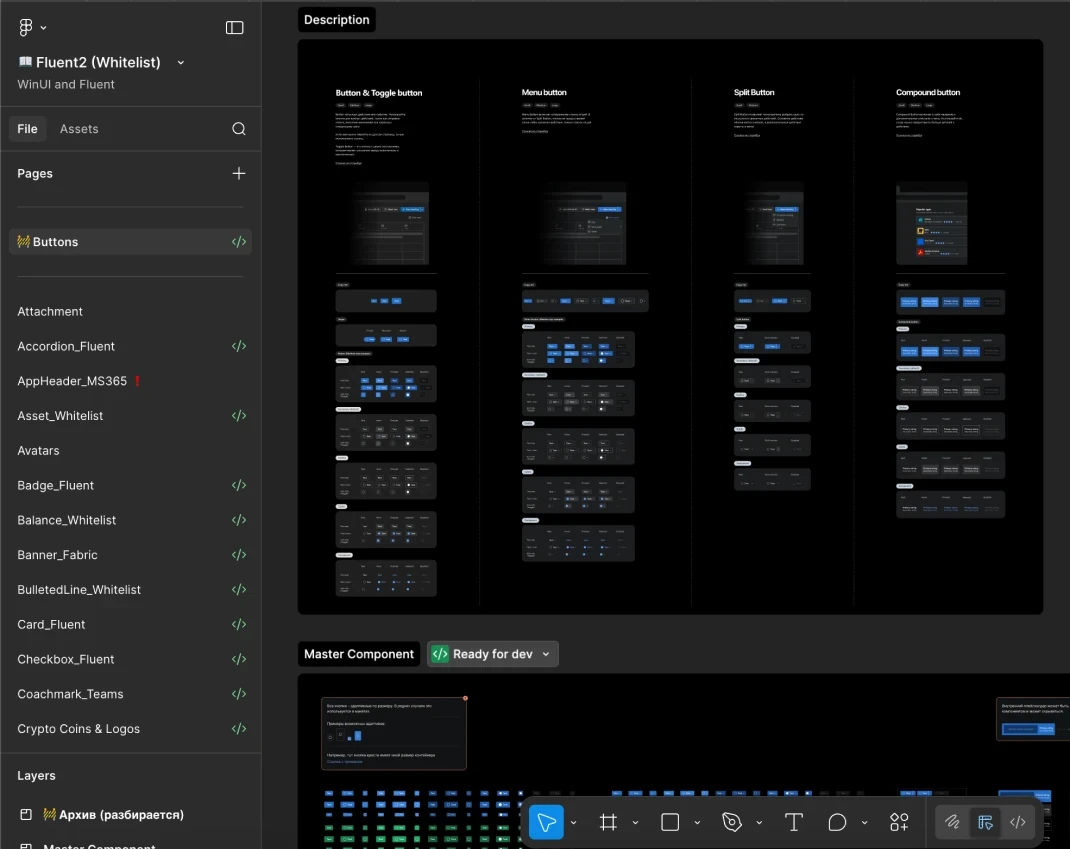The height and width of the screenshot is (849, 1070).
Task: Select the Text tool
Action: (794, 822)
